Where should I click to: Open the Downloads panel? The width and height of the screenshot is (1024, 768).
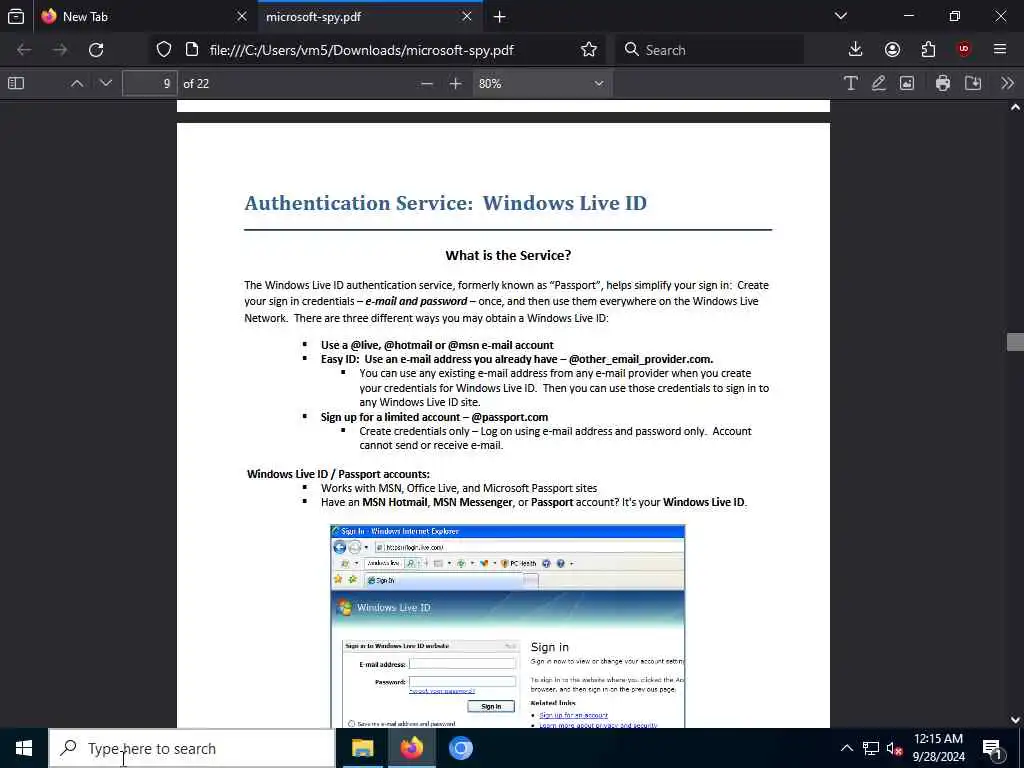click(x=856, y=50)
